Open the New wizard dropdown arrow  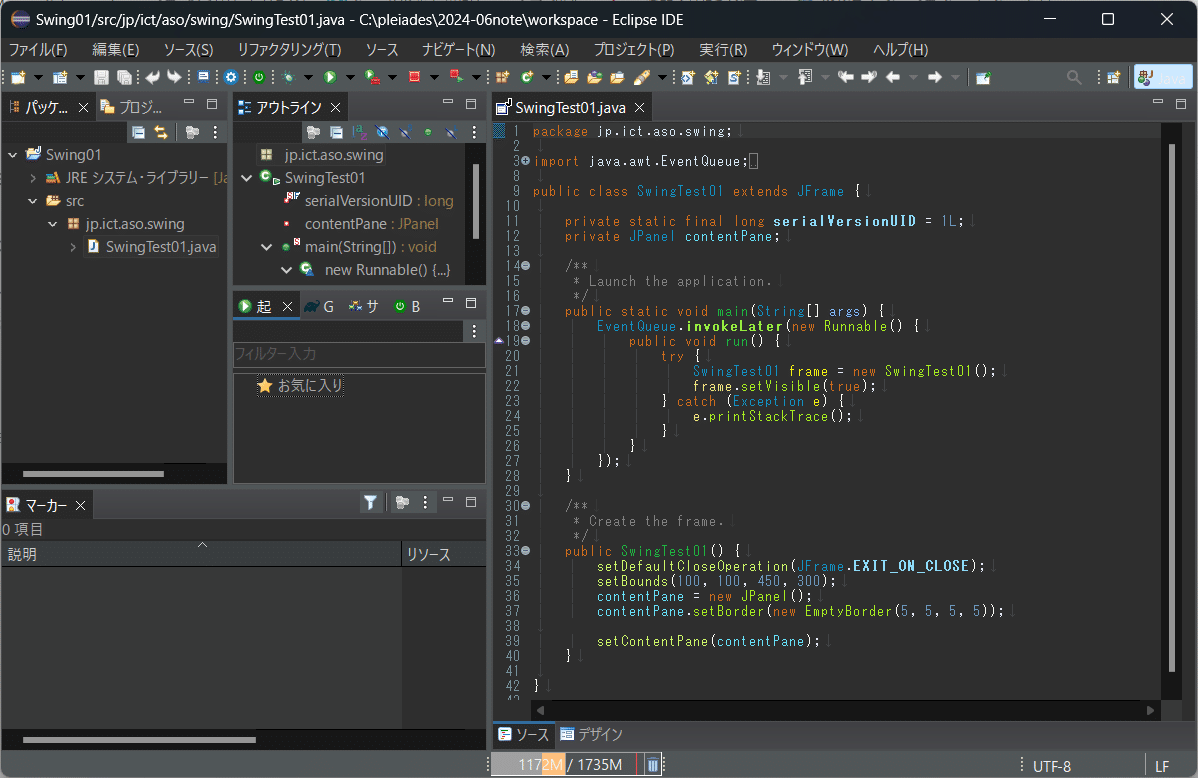pos(38,77)
